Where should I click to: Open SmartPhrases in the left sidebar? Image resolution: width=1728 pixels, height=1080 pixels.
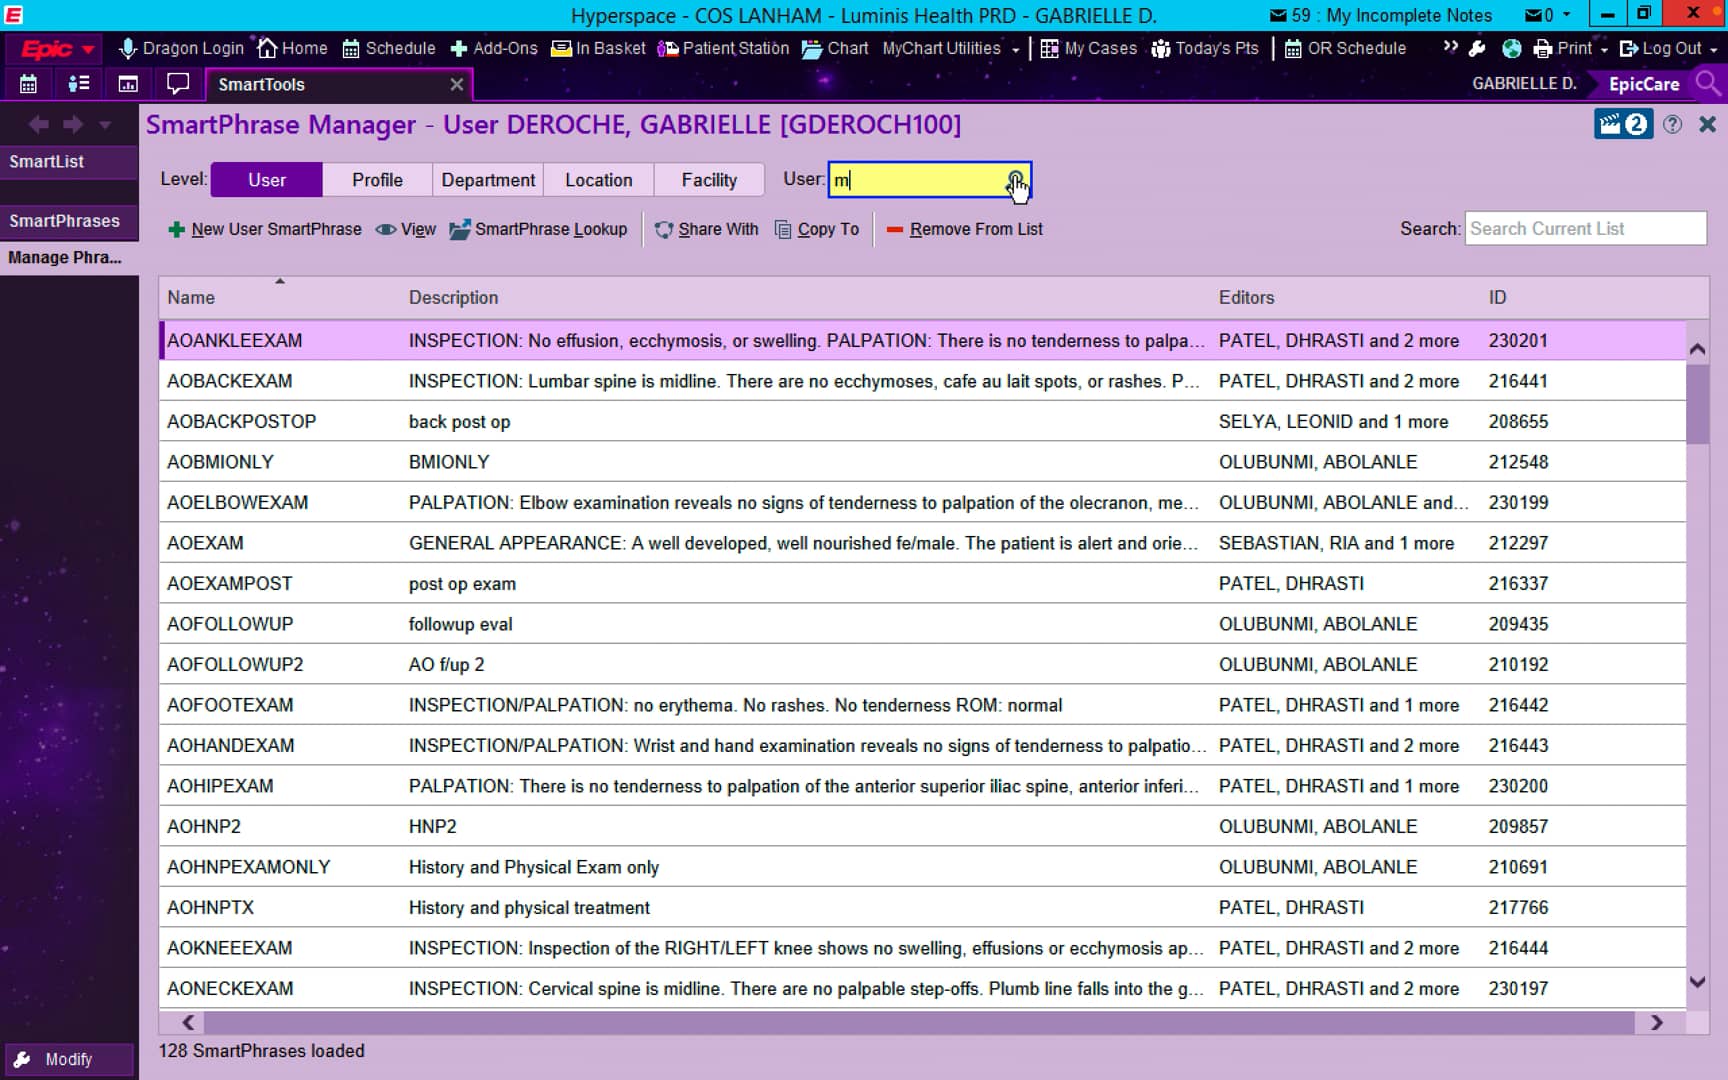[x=69, y=221]
